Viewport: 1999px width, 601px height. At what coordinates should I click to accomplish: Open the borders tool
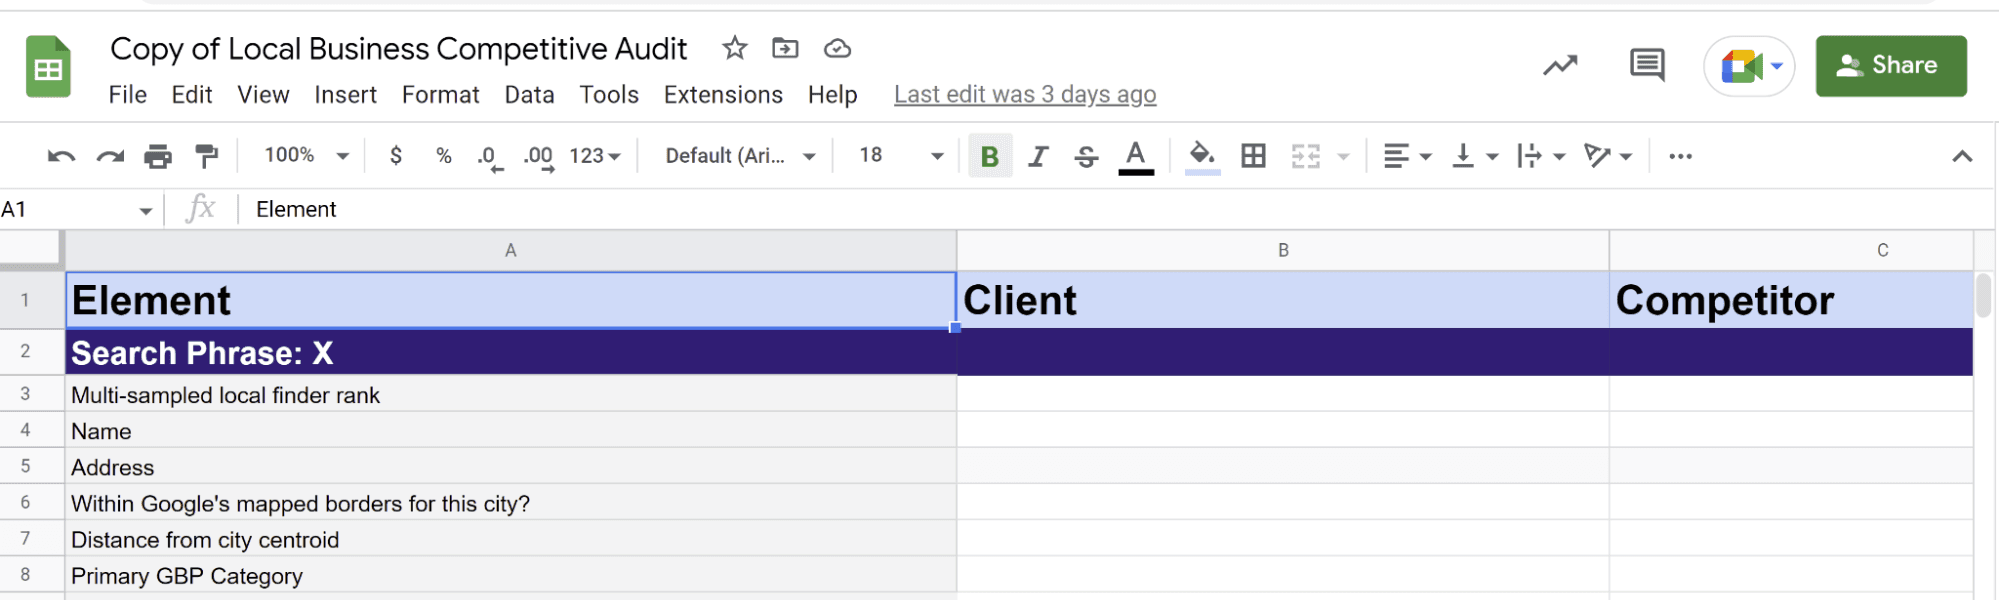(1253, 156)
